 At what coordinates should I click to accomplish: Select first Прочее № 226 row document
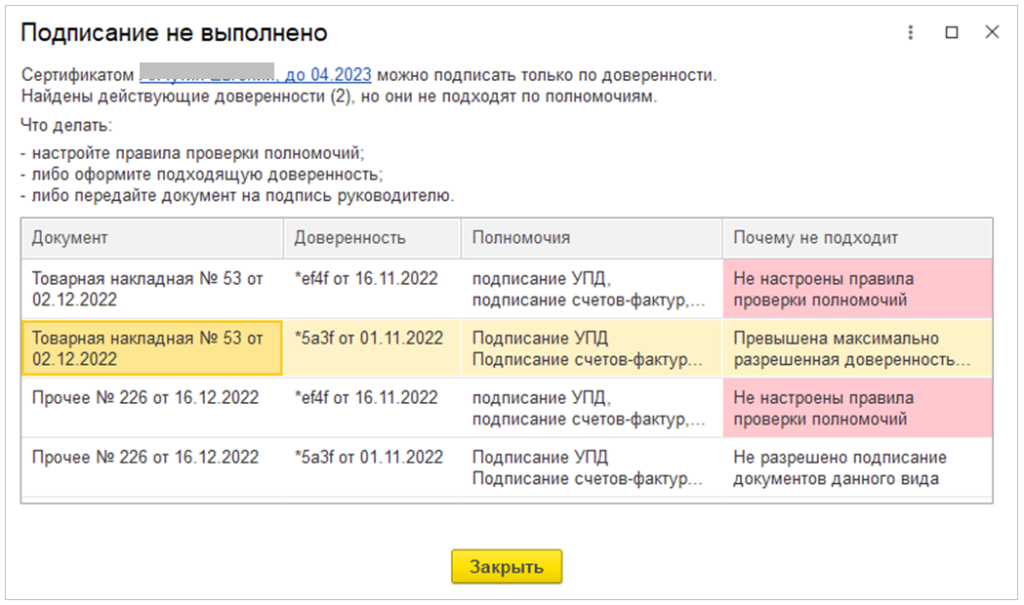click(x=145, y=398)
